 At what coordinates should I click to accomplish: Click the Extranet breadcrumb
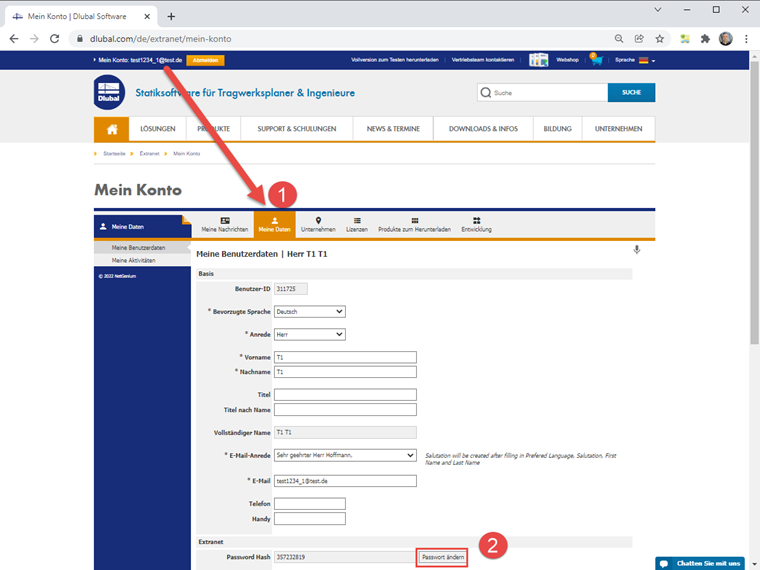(x=149, y=154)
